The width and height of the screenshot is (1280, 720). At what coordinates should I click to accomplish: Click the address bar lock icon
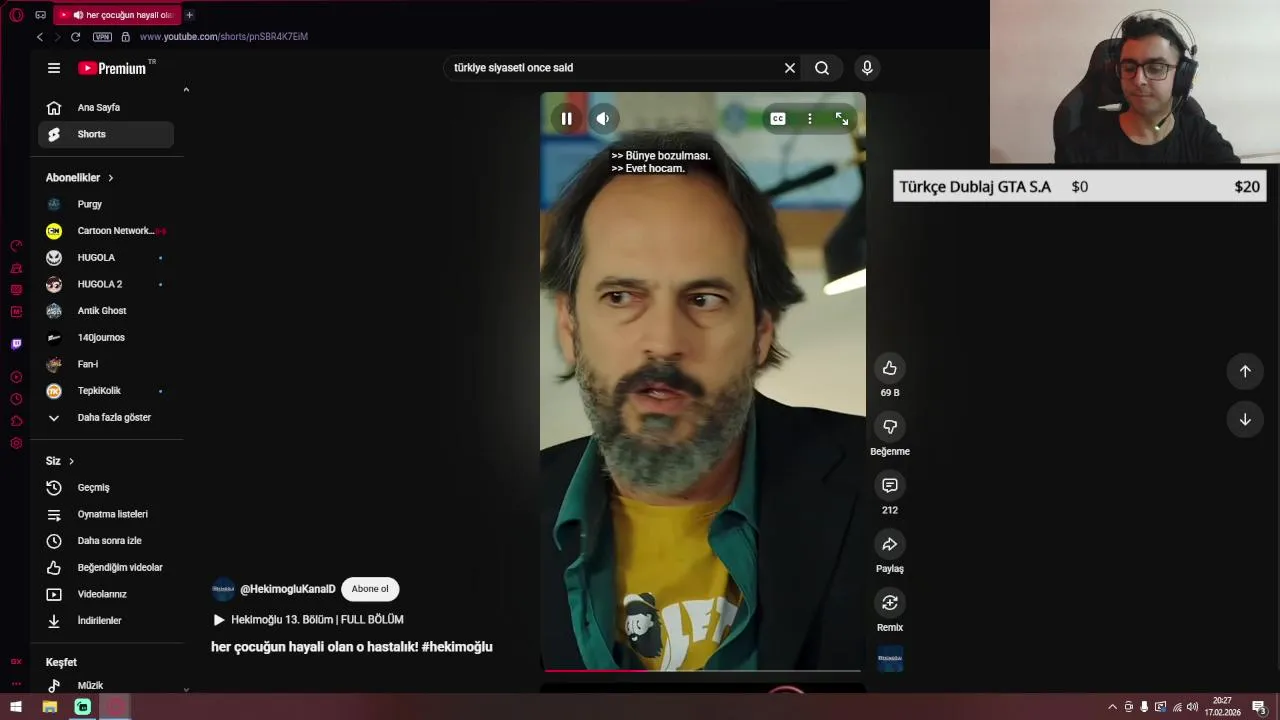click(125, 37)
